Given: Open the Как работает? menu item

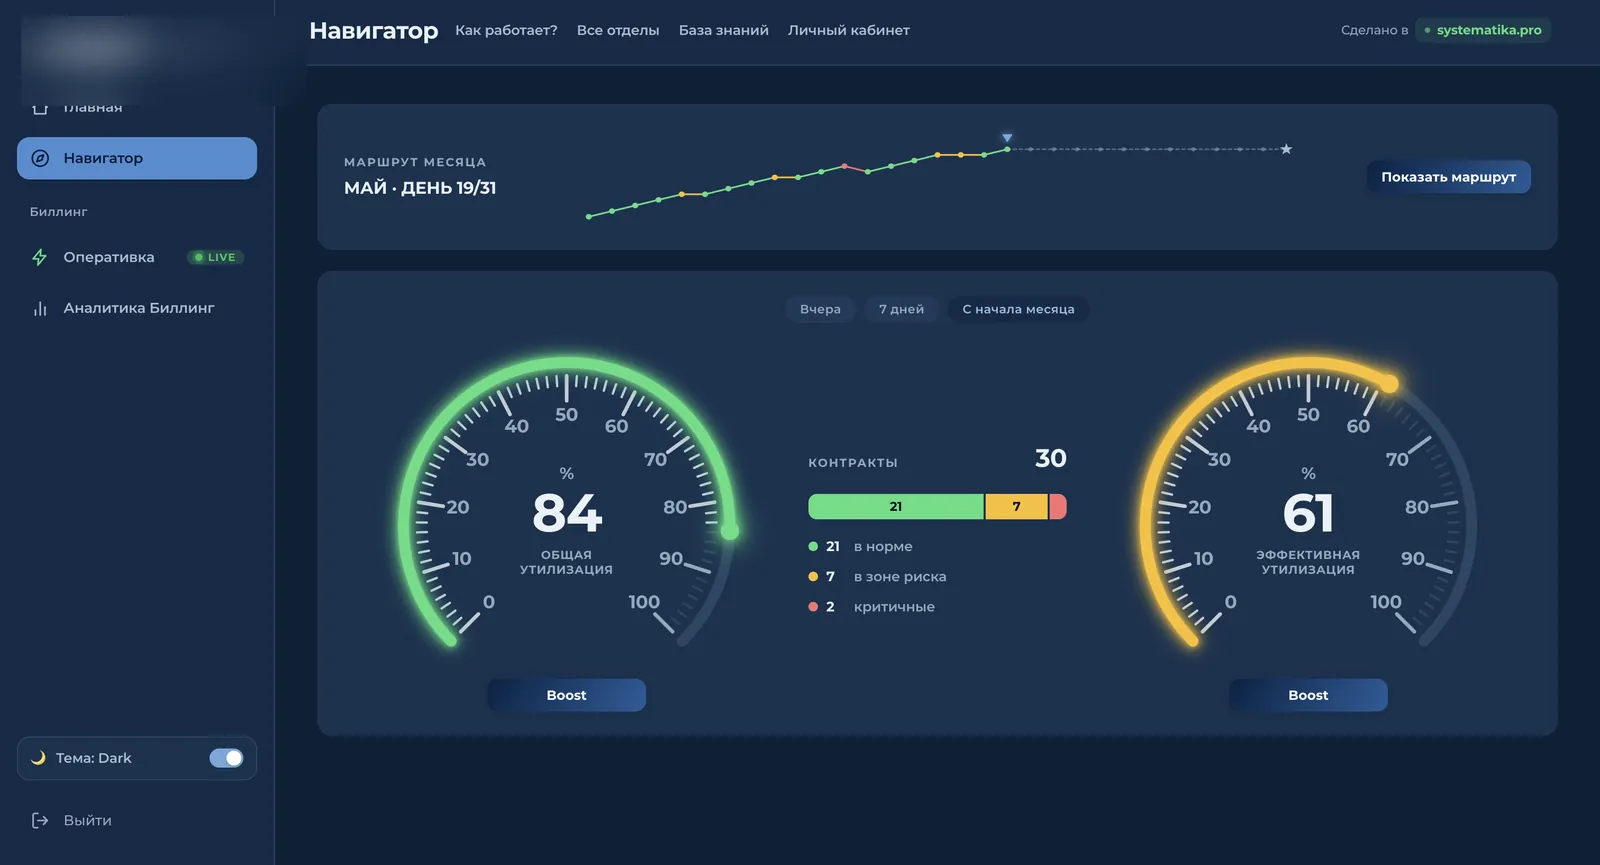Looking at the screenshot, I should pyautogui.click(x=506, y=30).
